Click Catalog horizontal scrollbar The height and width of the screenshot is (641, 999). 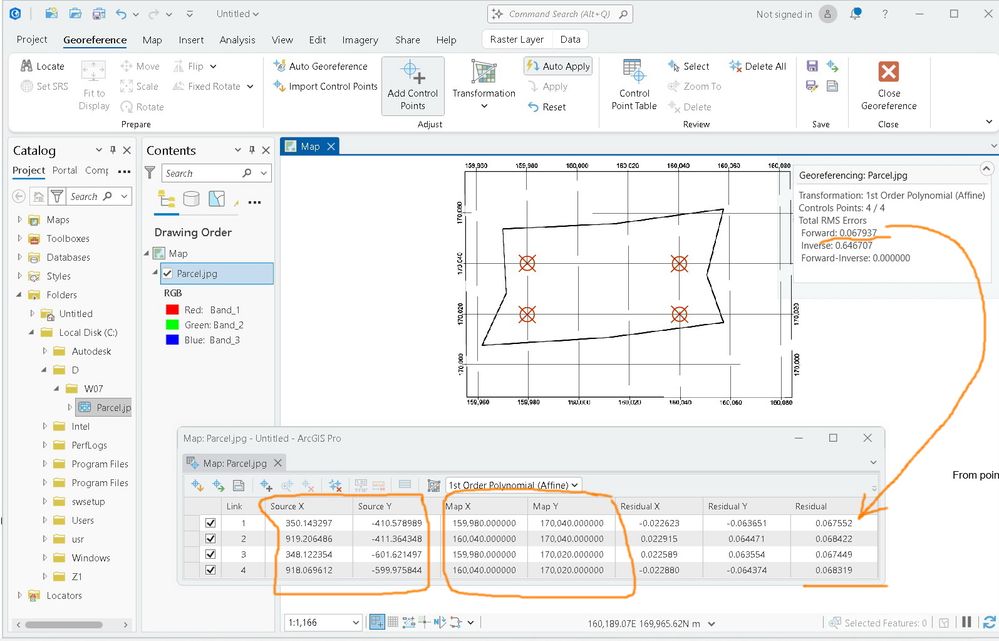pyautogui.click(x=64, y=625)
